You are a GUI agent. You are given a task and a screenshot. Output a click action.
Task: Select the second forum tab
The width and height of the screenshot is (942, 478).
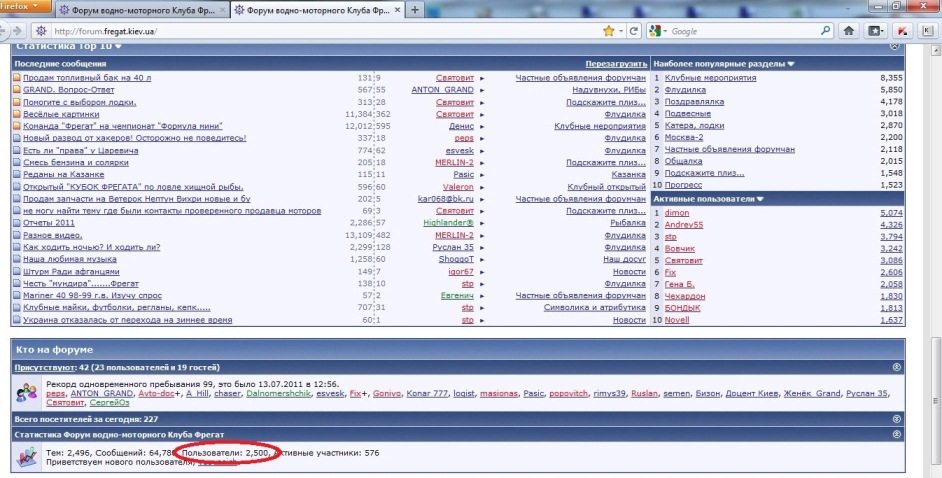(318, 10)
